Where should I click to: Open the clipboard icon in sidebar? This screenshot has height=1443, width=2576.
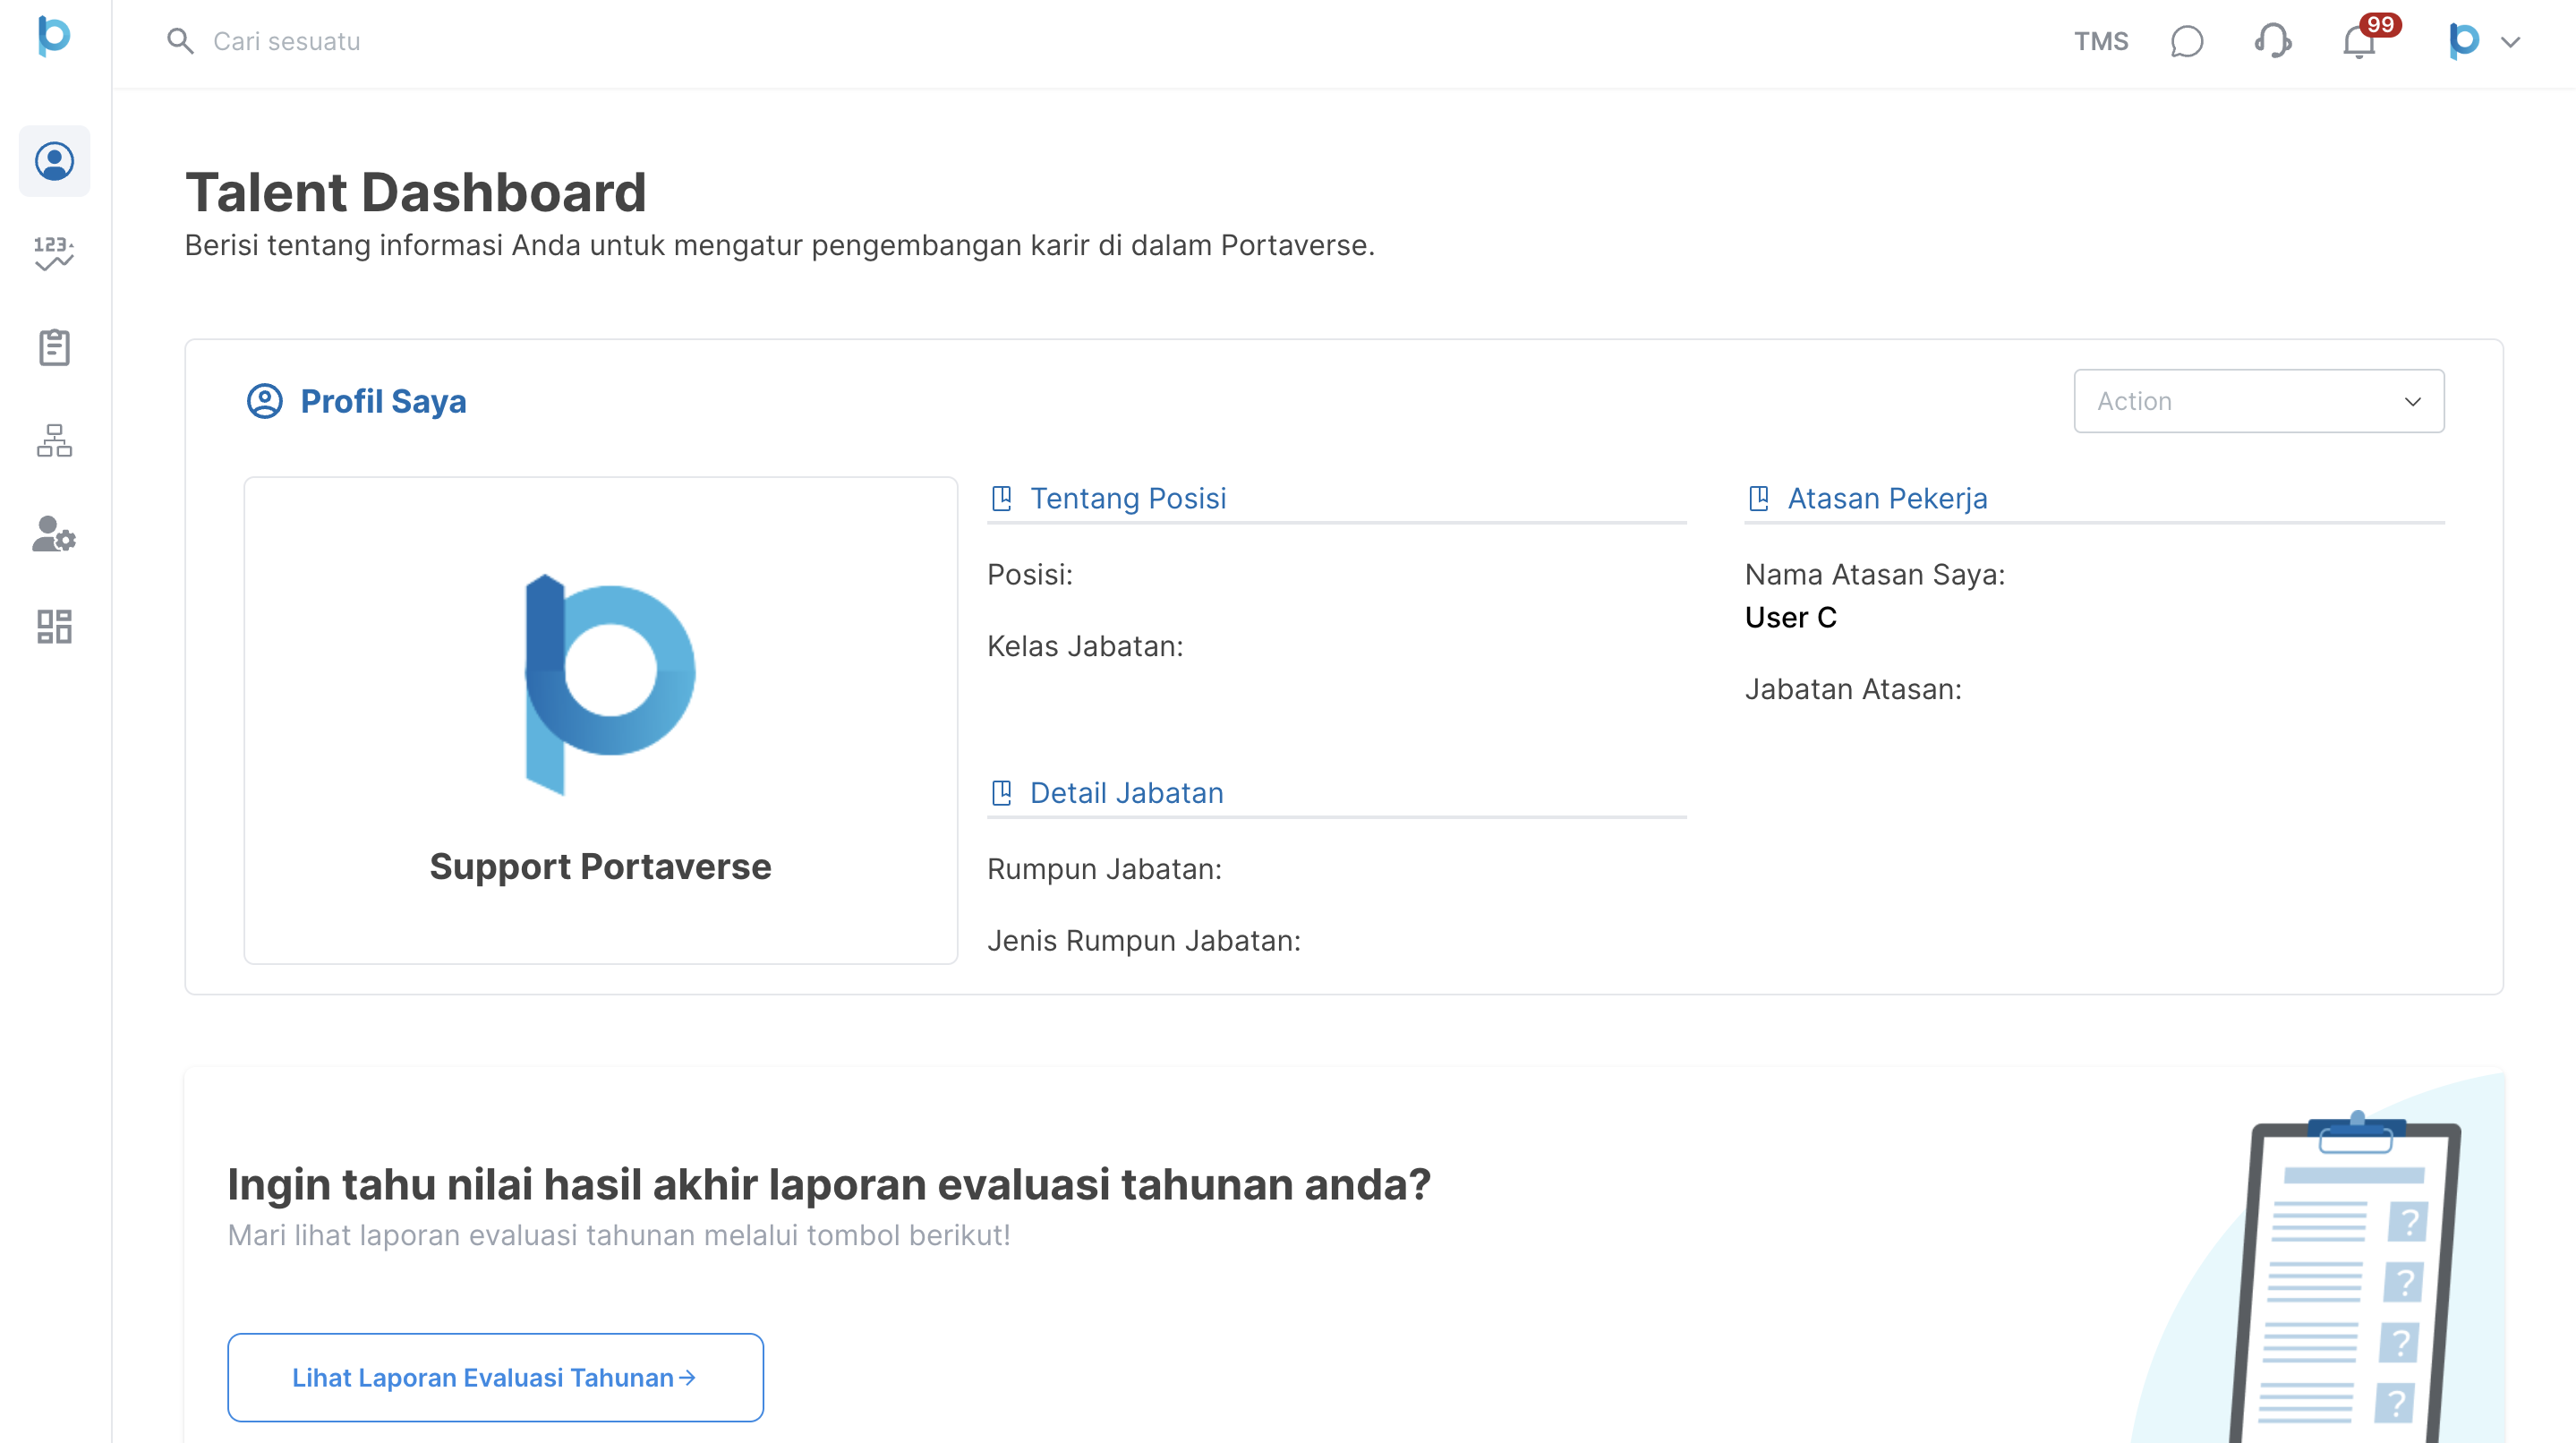[54, 347]
